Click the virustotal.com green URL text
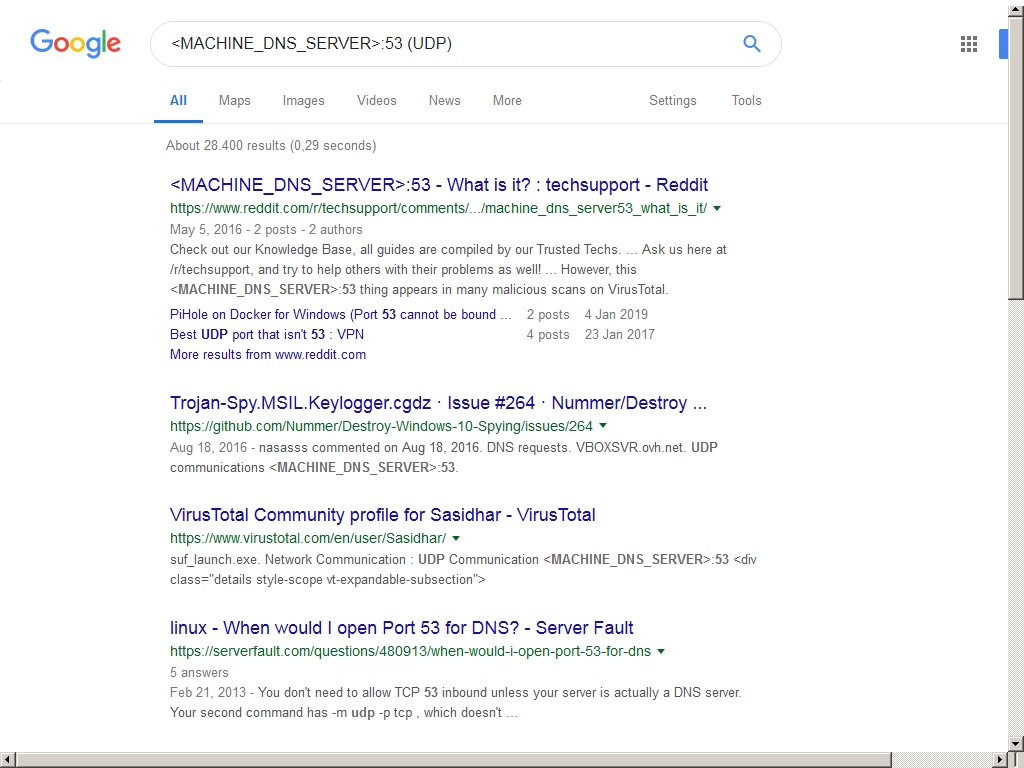 coord(308,539)
